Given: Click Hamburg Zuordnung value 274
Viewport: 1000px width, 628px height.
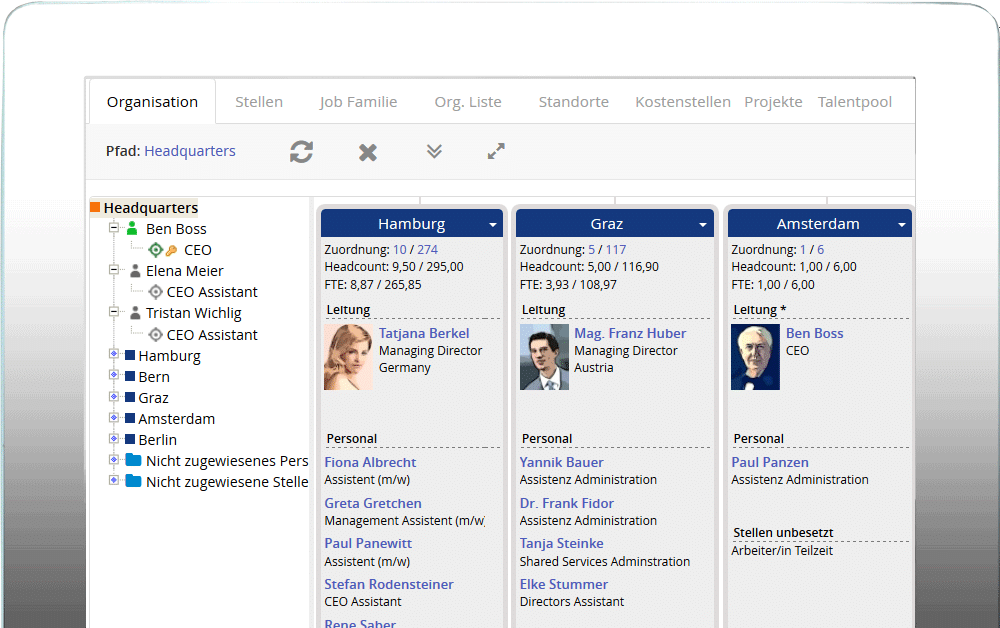Looking at the screenshot, I should (427, 249).
